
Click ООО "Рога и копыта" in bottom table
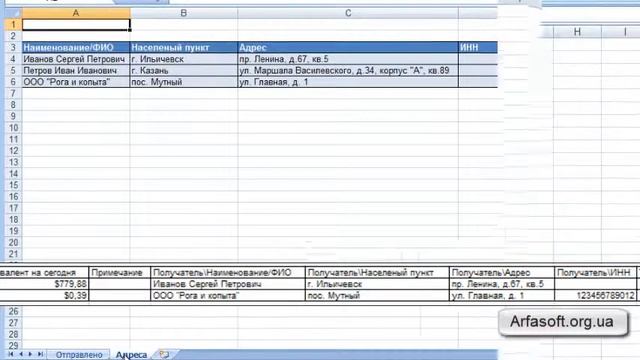(228, 296)
